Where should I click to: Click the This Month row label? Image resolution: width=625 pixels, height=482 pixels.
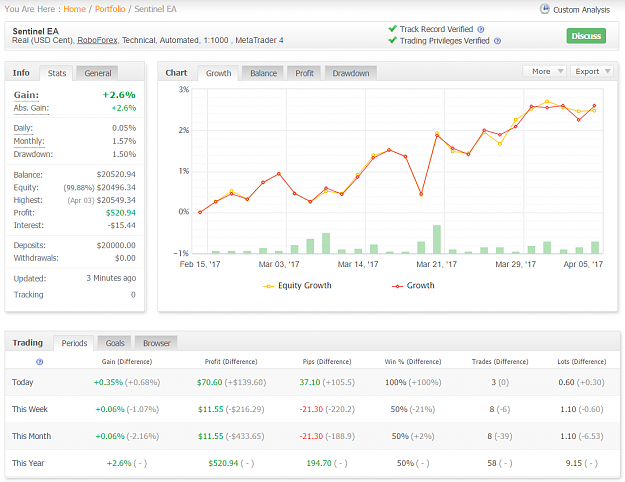point(31,436)
